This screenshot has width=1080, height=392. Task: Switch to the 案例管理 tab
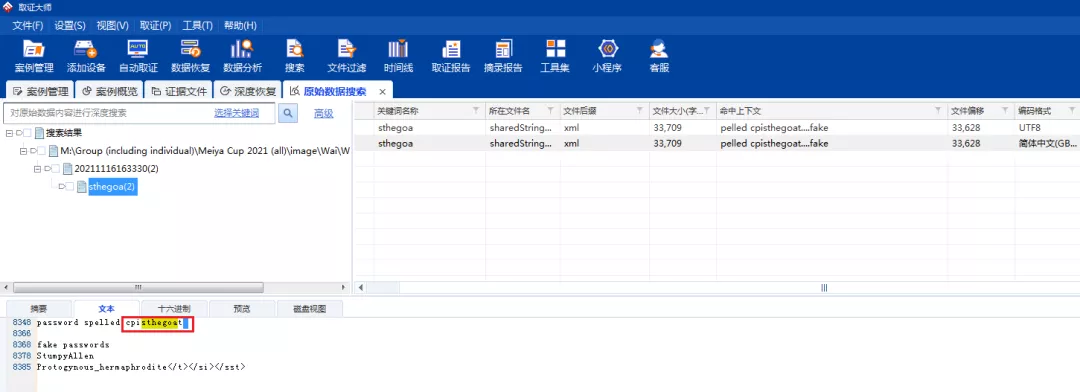click(40, 91)
